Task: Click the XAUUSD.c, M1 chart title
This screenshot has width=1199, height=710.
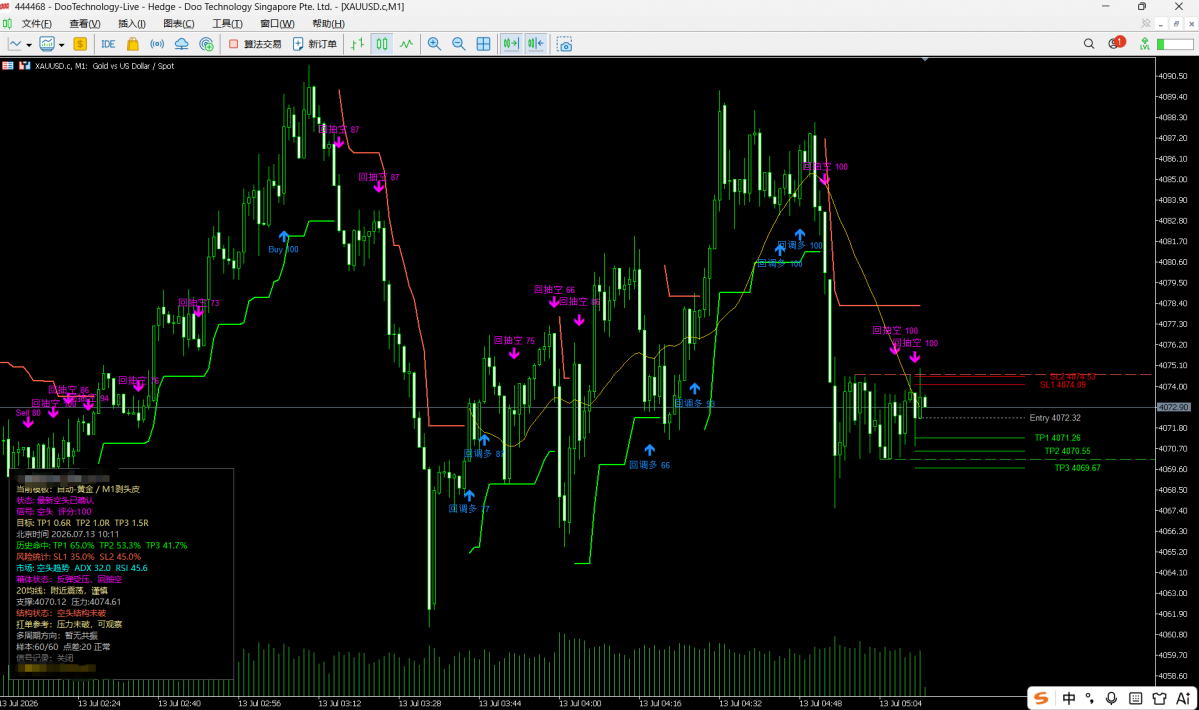Action: pos(105,66)
